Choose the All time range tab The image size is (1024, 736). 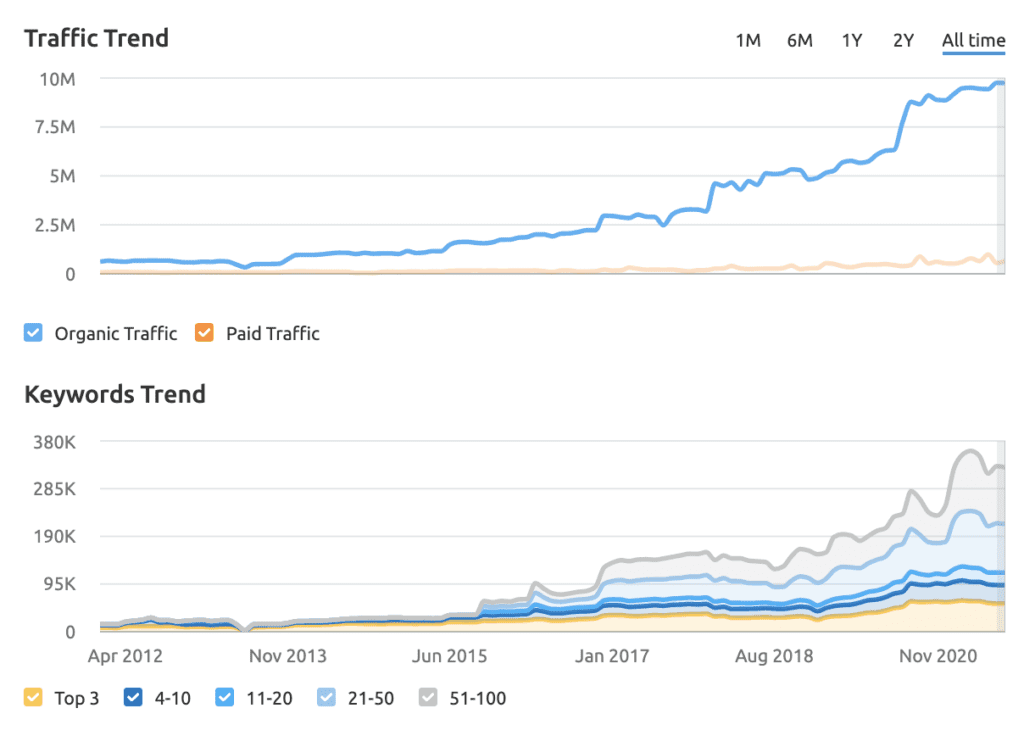click(973, 40)
